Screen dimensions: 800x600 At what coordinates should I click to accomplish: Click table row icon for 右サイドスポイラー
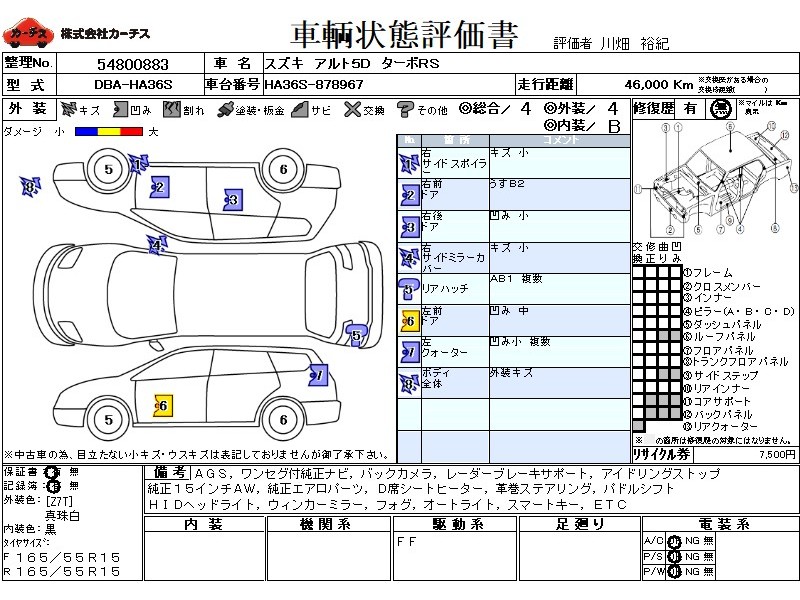point(409,163)
